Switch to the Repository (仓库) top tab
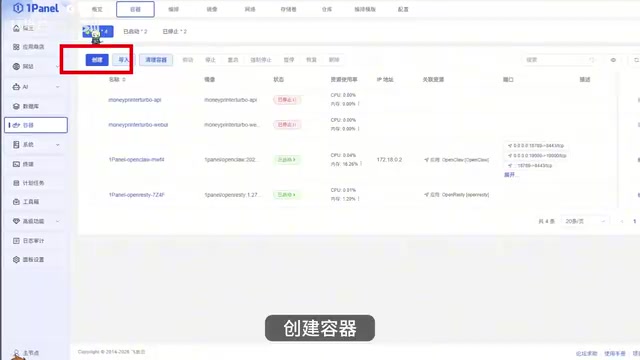This screenshot has width=640, height=360. (x=327, y=9)
